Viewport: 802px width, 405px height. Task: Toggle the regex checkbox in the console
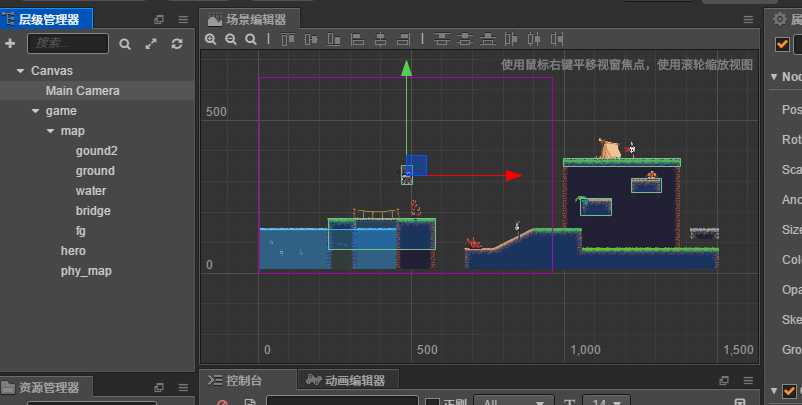(x=432, y=402)
